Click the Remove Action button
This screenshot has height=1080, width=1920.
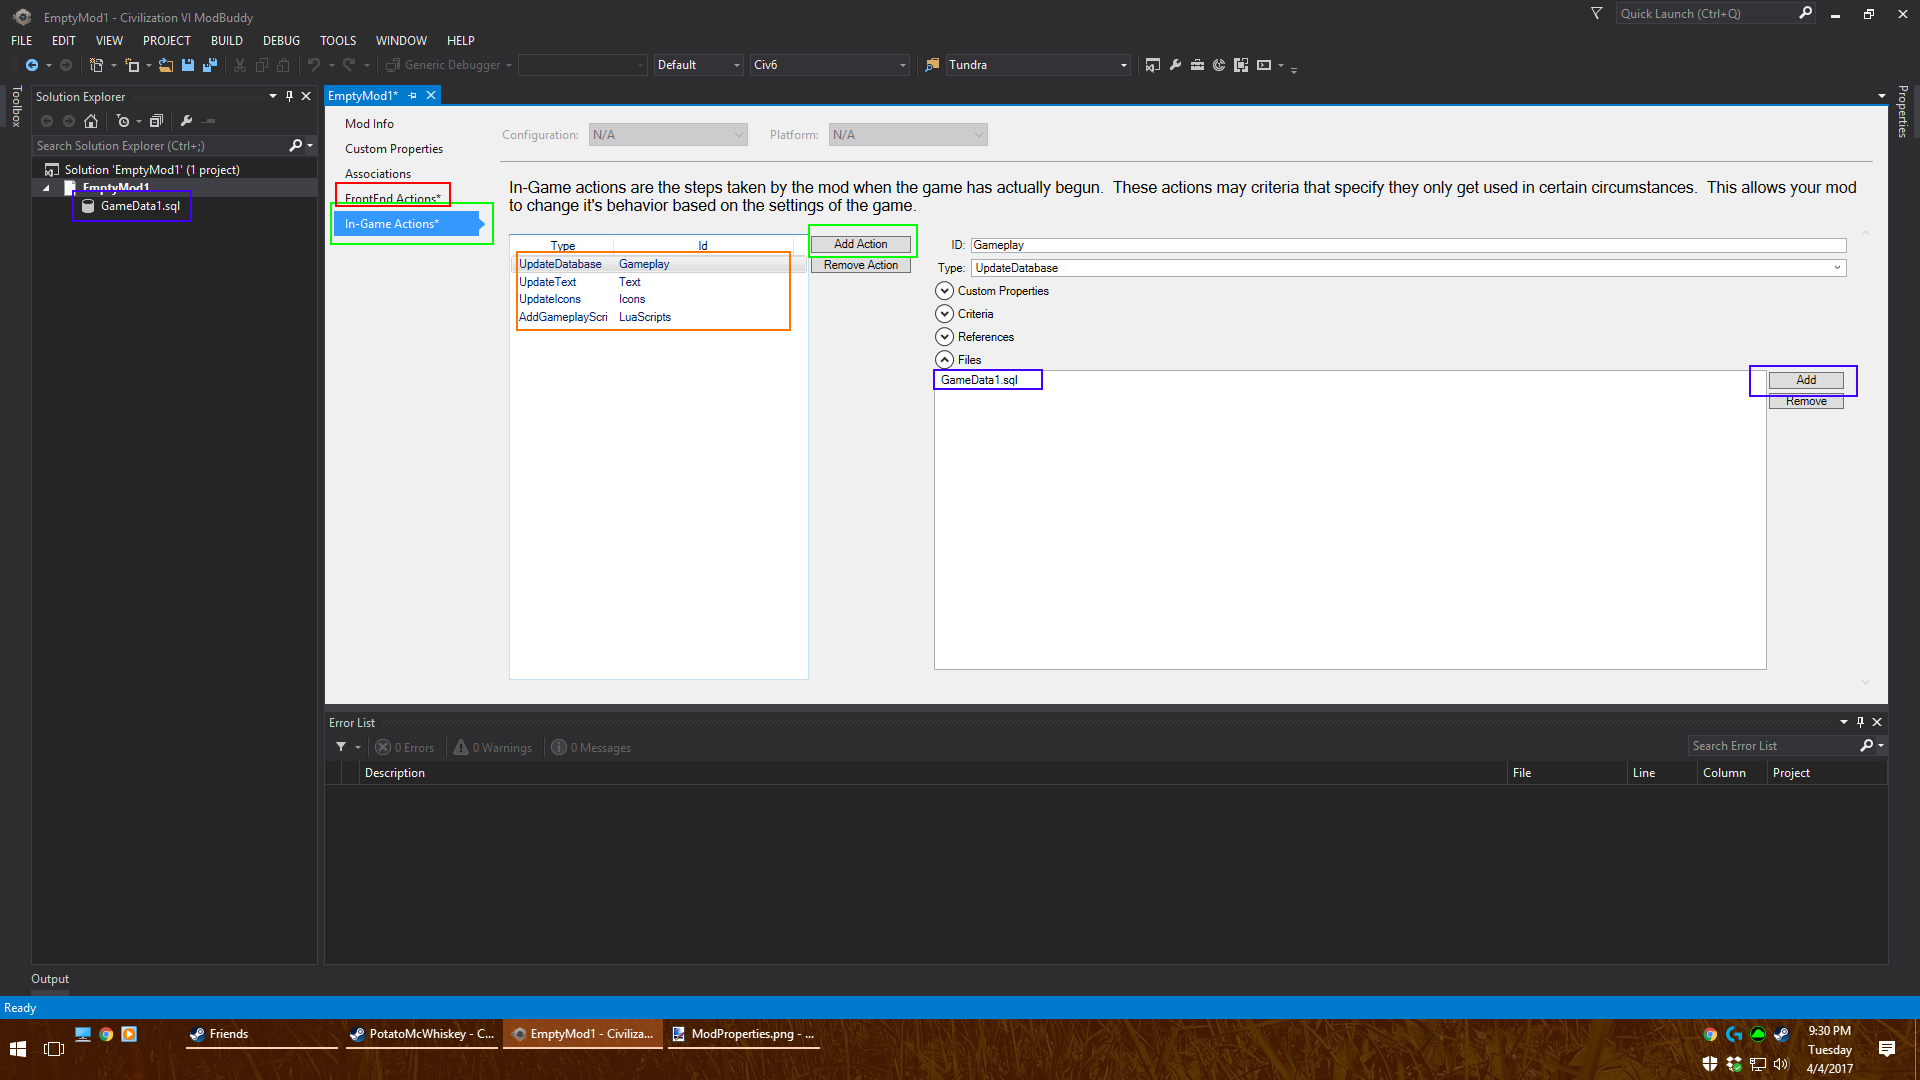pyautogui.click(x=860, y=265)
